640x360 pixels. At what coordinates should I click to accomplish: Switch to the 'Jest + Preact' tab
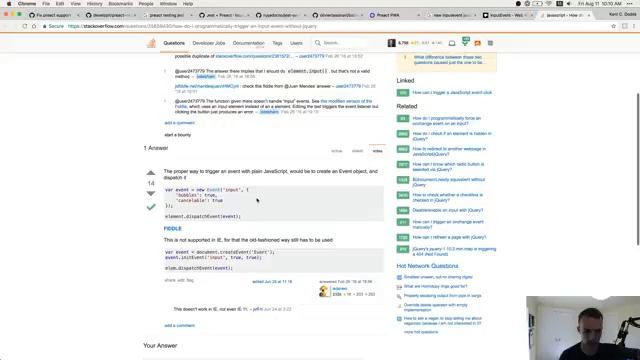point(223,15)
